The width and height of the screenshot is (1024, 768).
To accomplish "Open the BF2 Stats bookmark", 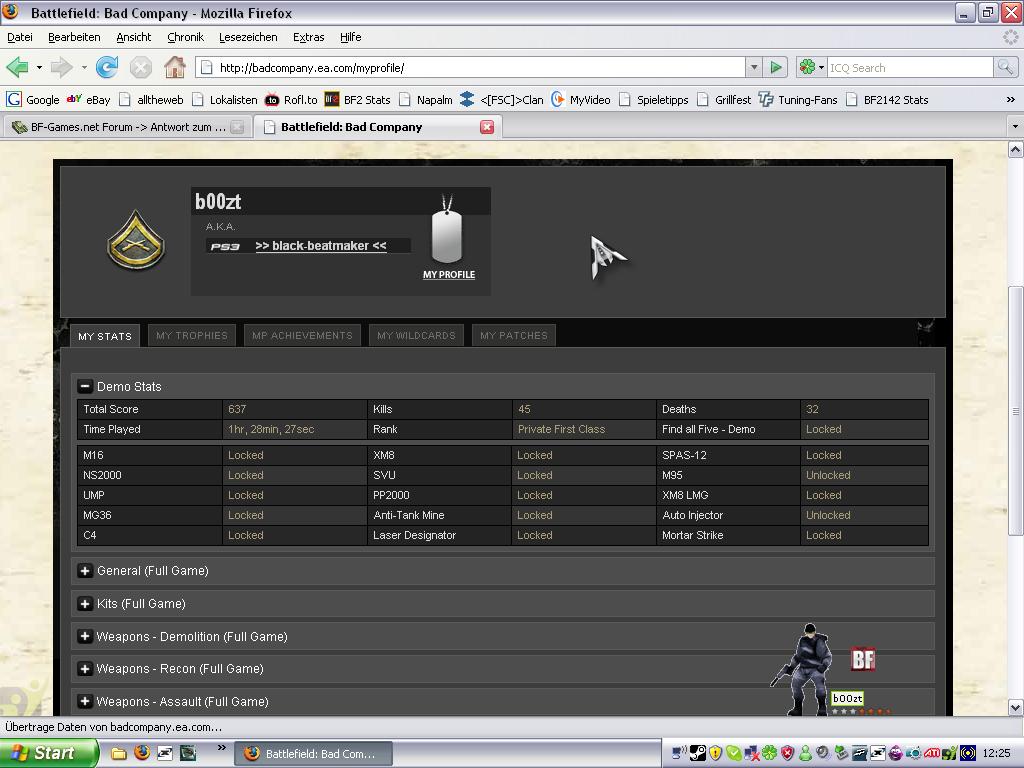I will coord(357,100).
